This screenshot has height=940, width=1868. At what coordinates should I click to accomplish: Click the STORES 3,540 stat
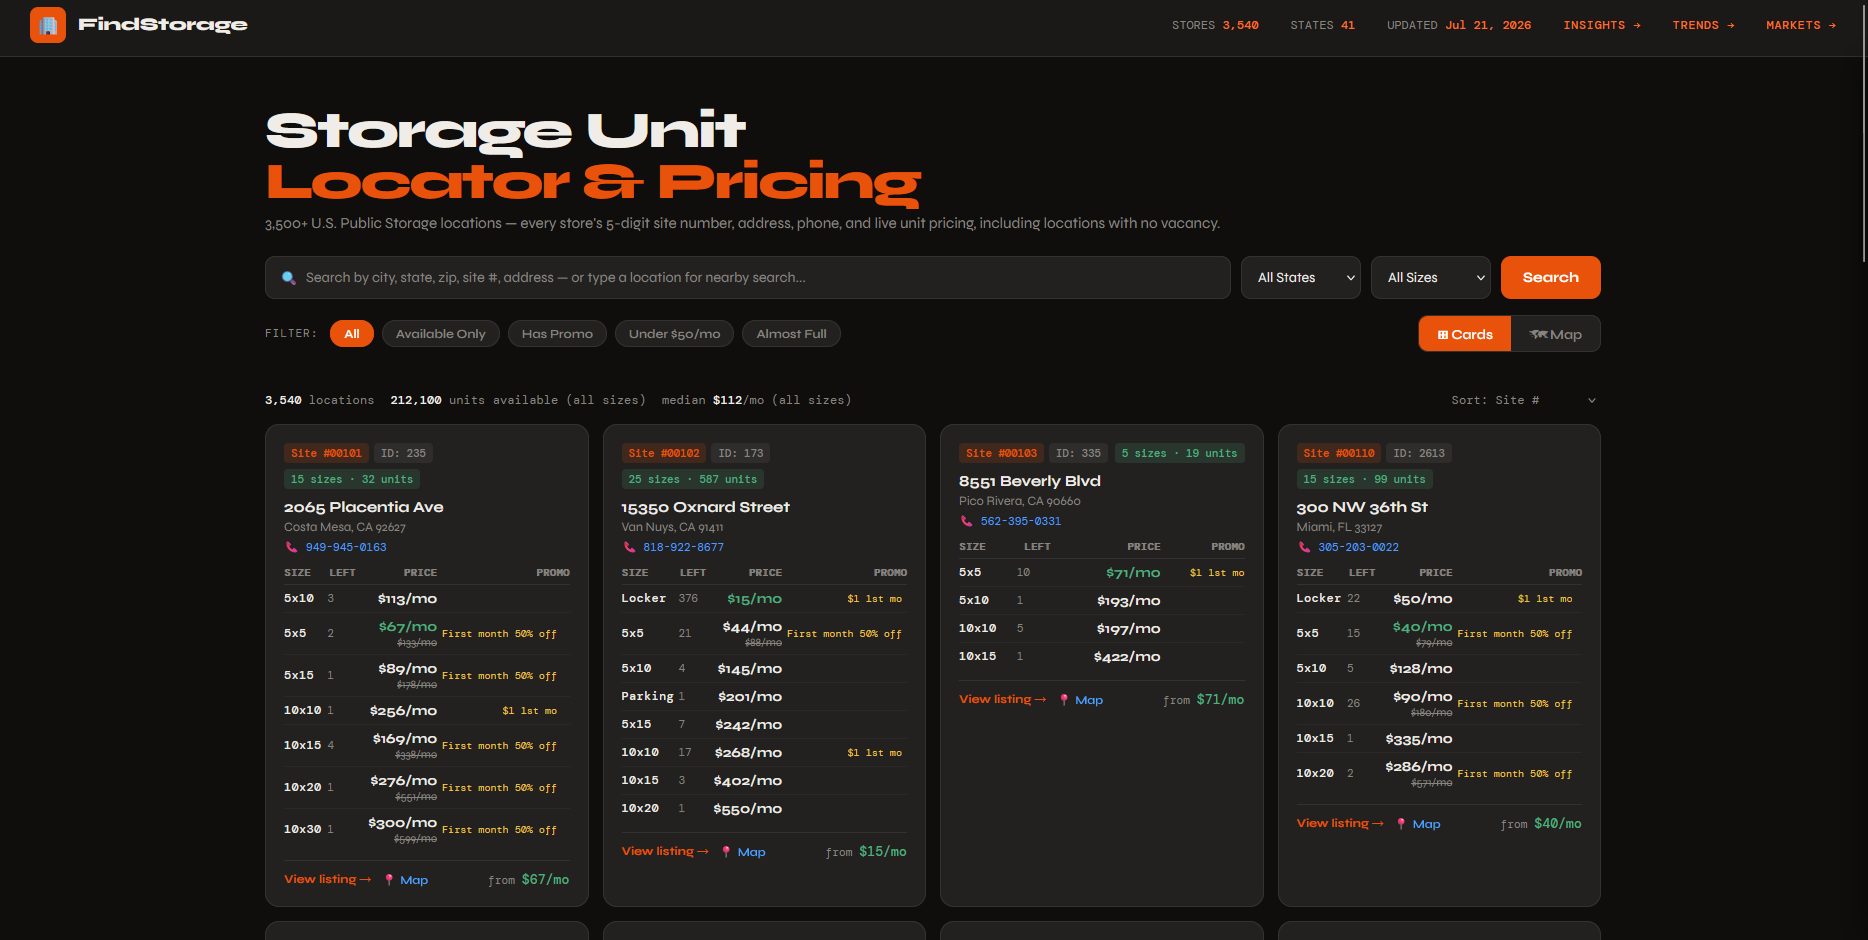(x=1215, y=25)
